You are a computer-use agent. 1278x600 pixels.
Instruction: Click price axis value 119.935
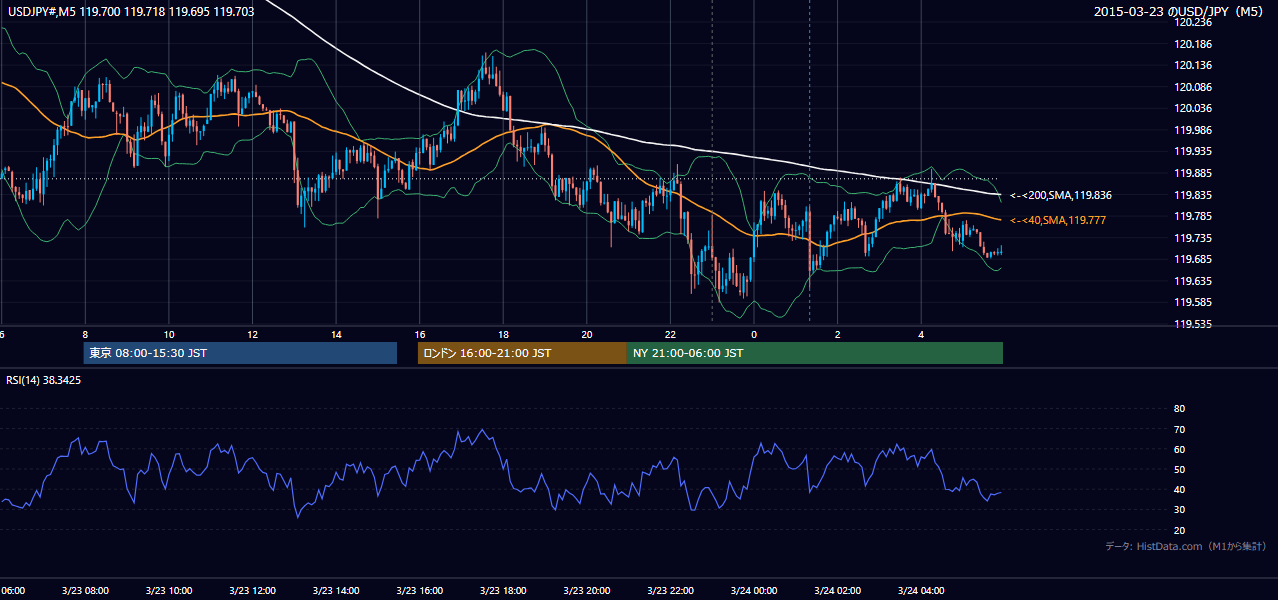(x=1194, y=152)
